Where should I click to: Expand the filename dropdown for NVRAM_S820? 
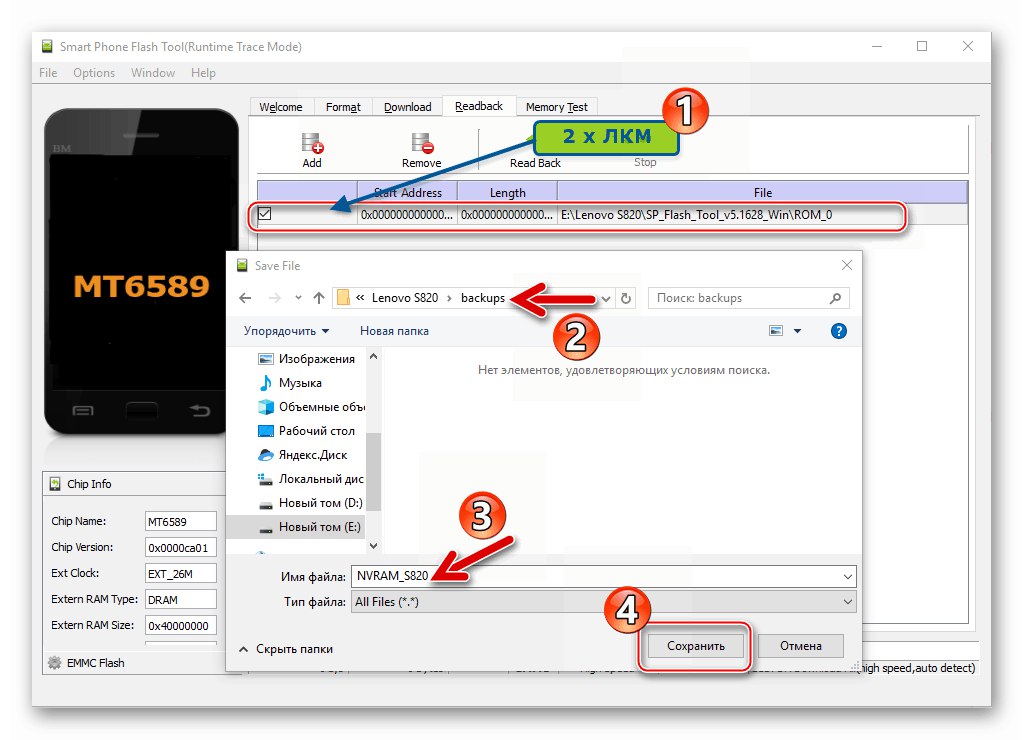pos(850,576)
